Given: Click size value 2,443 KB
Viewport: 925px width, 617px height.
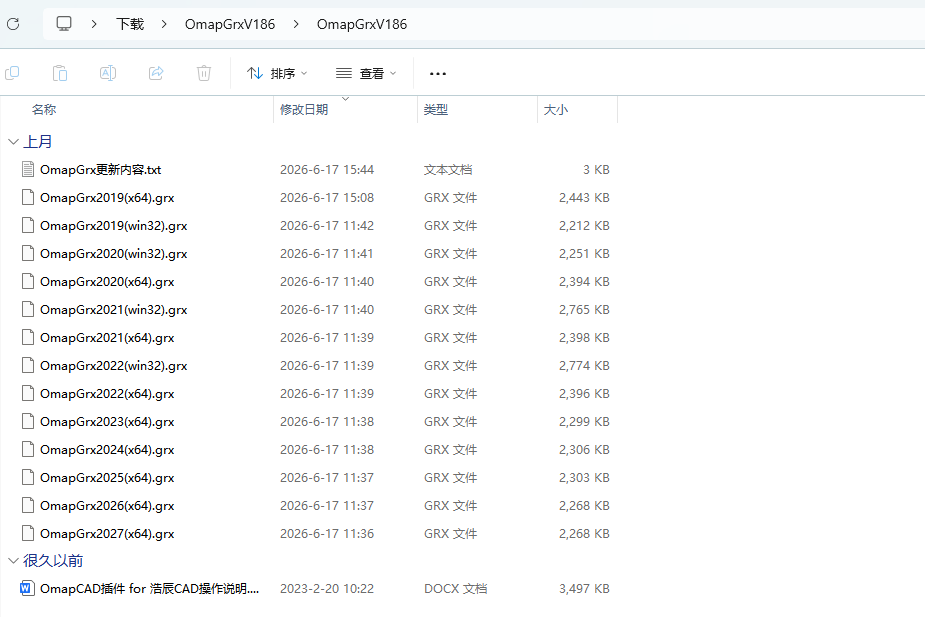Looking at the screenshot, I should (x=584, y=198).
